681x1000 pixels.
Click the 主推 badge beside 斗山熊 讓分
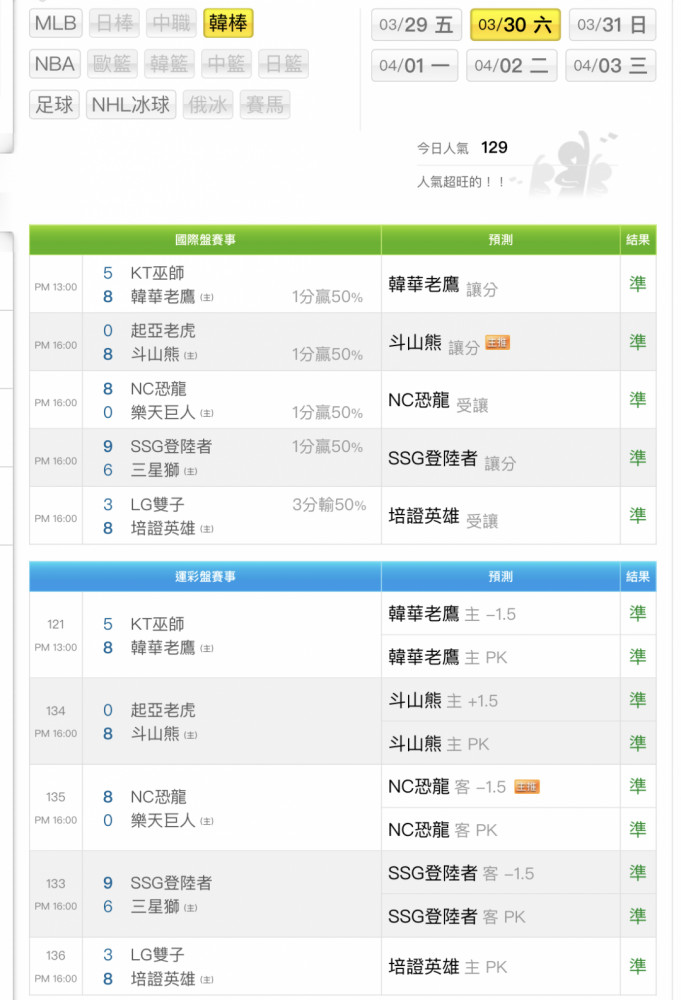(497, 342)
